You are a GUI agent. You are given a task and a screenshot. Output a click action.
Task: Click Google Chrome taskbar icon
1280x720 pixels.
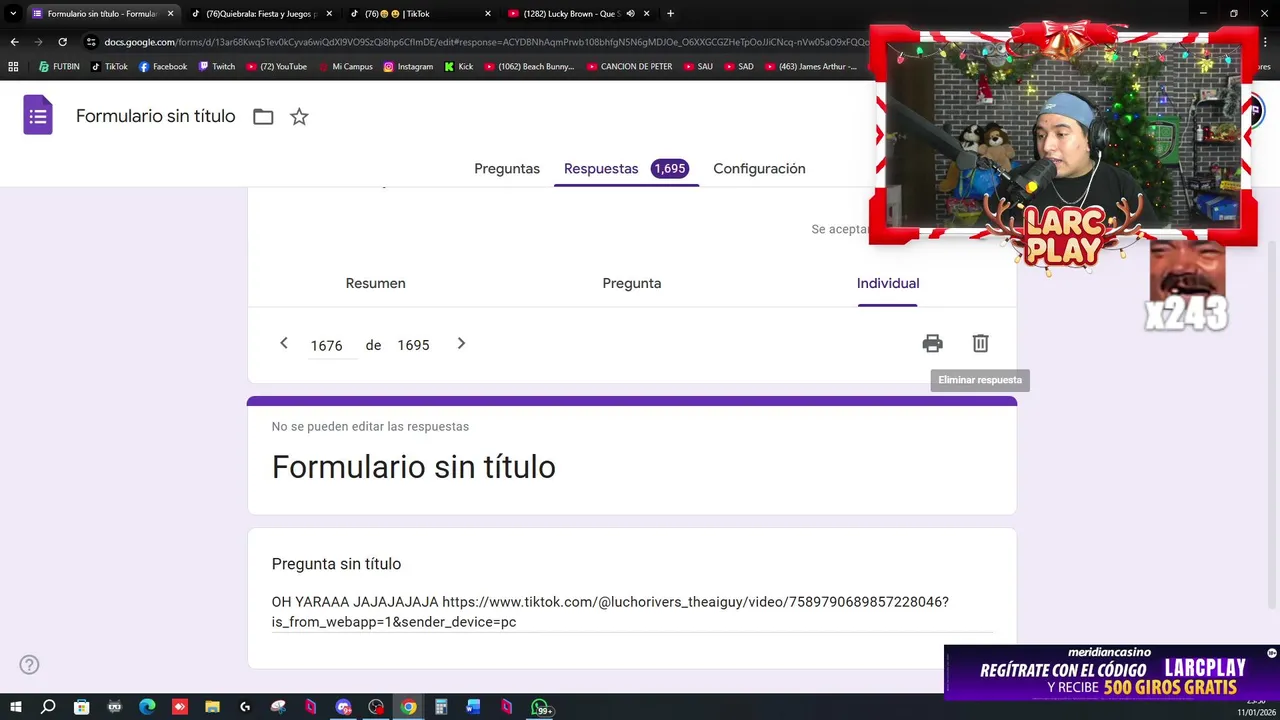pos(409,707)
